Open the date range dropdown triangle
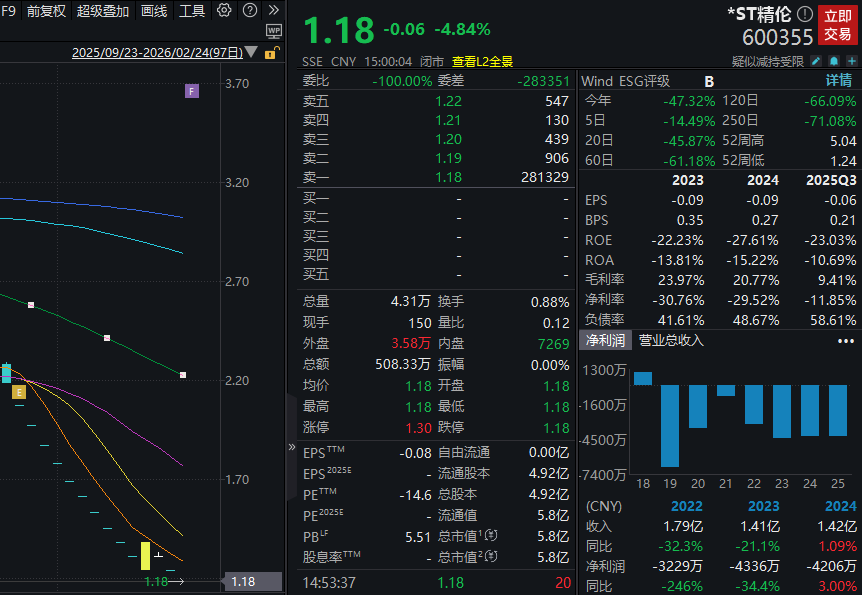Screen dimensions: 862x595 (x=251, y=52)
